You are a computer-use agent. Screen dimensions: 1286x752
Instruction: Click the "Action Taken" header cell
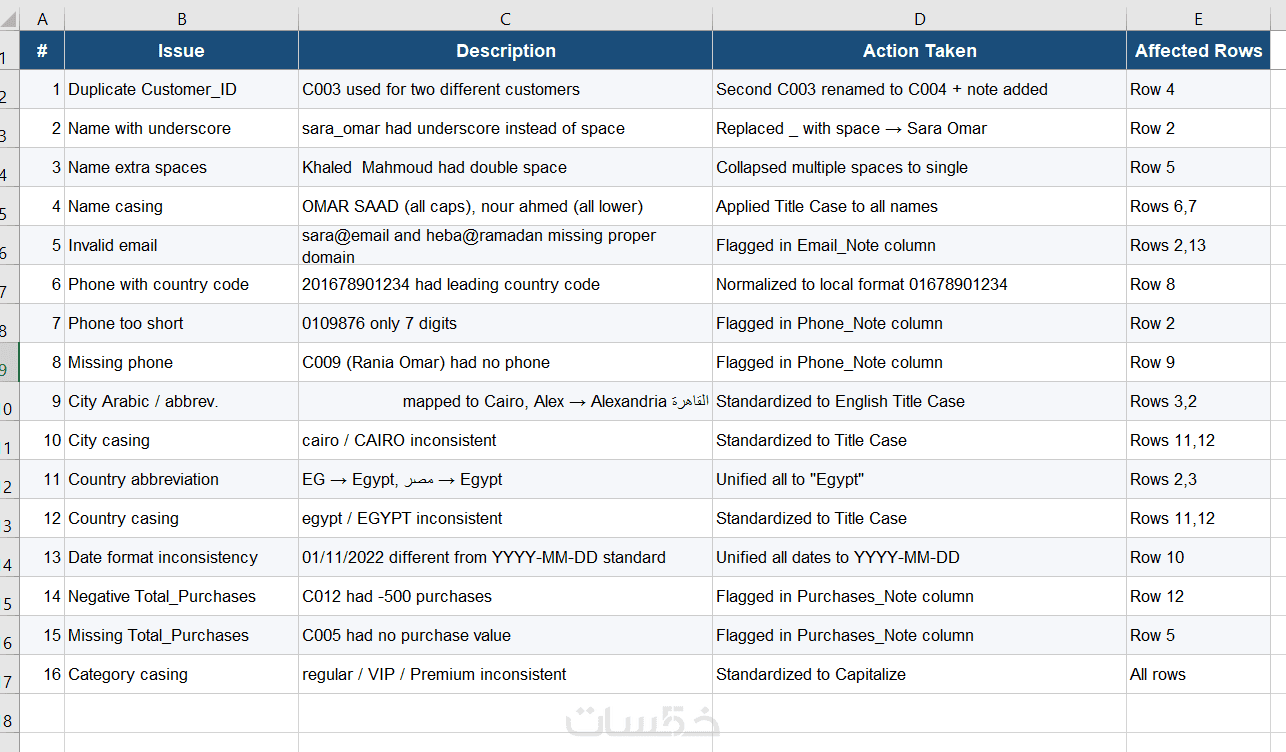click(x=919, y=51)
